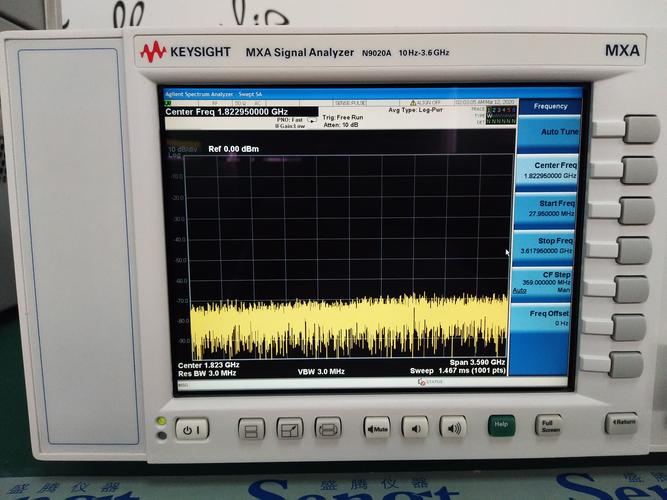
Task: Toggle Full Screen display mode
Action: pyautogui.click(x=548, y=425)
